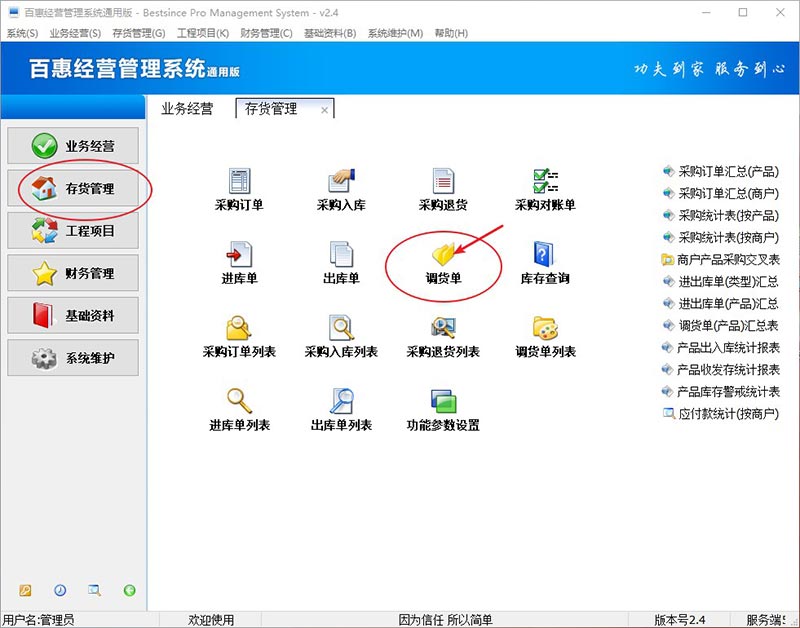
Task: Open the 库存查询 icon
Action: (544, 255)
